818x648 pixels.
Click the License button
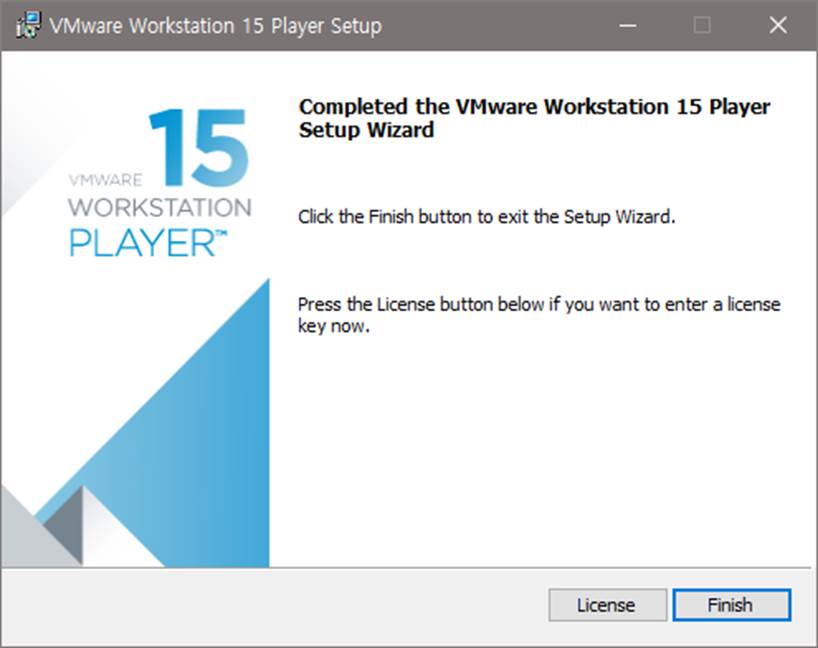pyautogui.click(x=606, y=605)
